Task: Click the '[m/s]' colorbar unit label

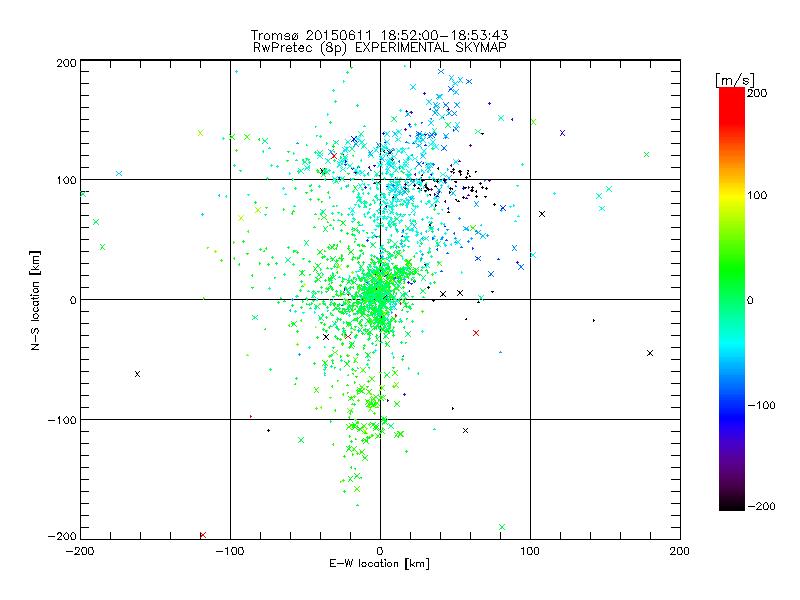Action: coord(735,80)
